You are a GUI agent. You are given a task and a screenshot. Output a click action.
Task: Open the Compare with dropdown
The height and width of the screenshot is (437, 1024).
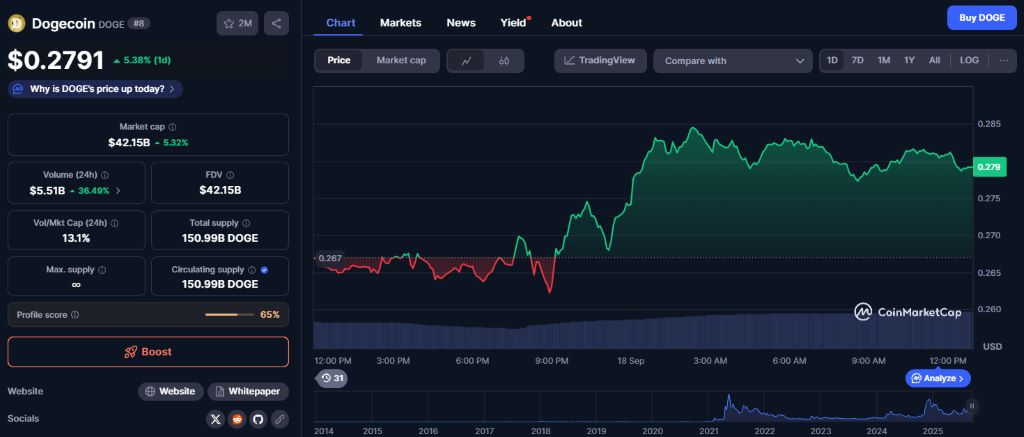pyautogui.click(x=732, y=61)
